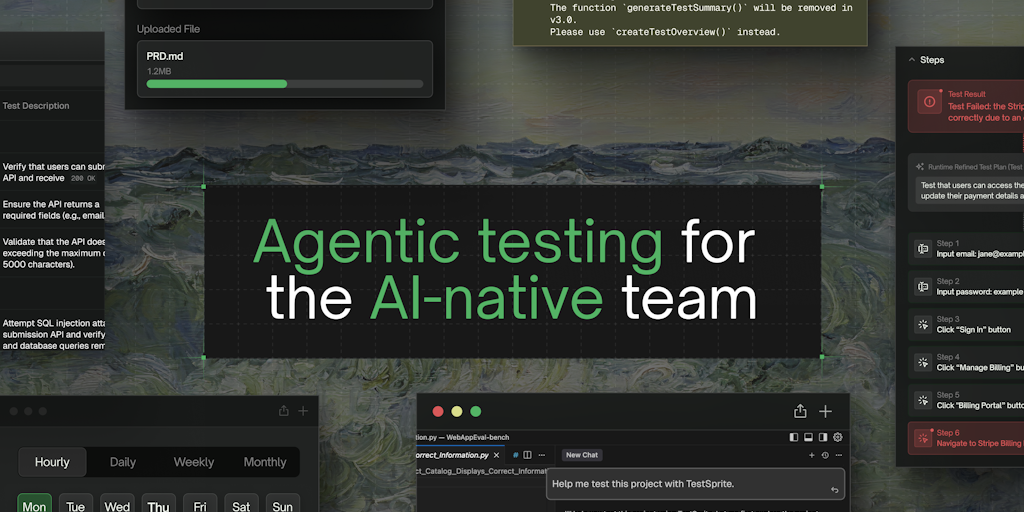
Task: Click the sparkle icon by Runtime Refined Test Plan
Action: point(920,167)
